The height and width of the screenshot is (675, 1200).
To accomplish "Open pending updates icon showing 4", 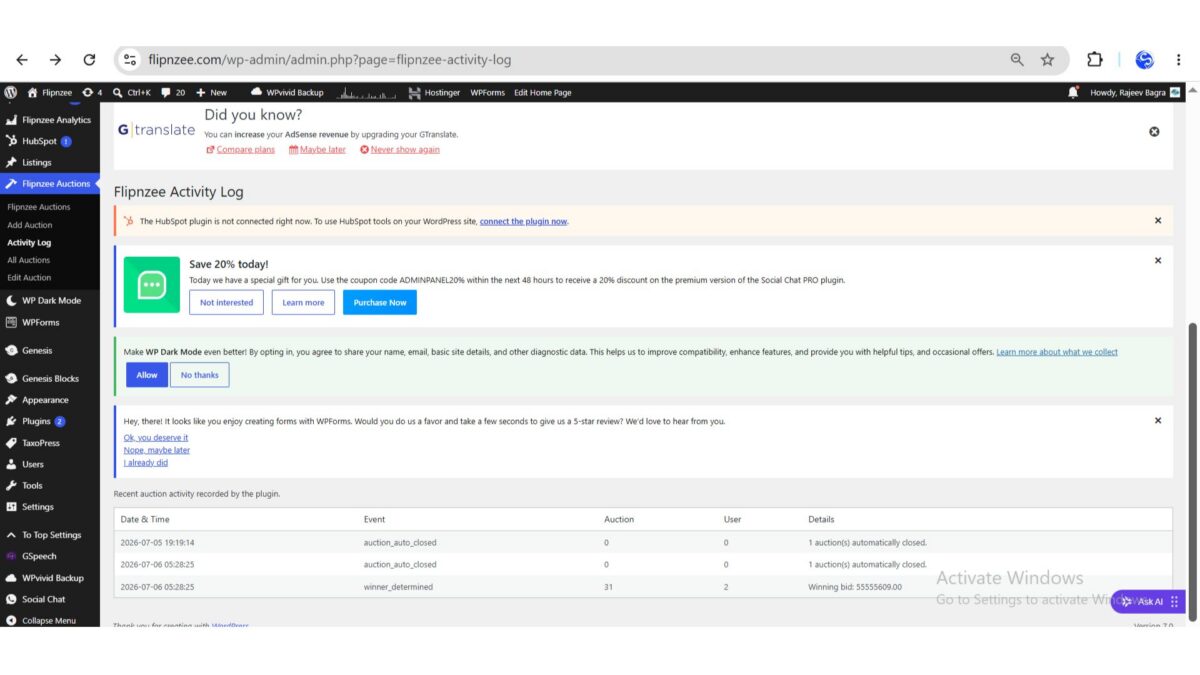I will [92, 92].
